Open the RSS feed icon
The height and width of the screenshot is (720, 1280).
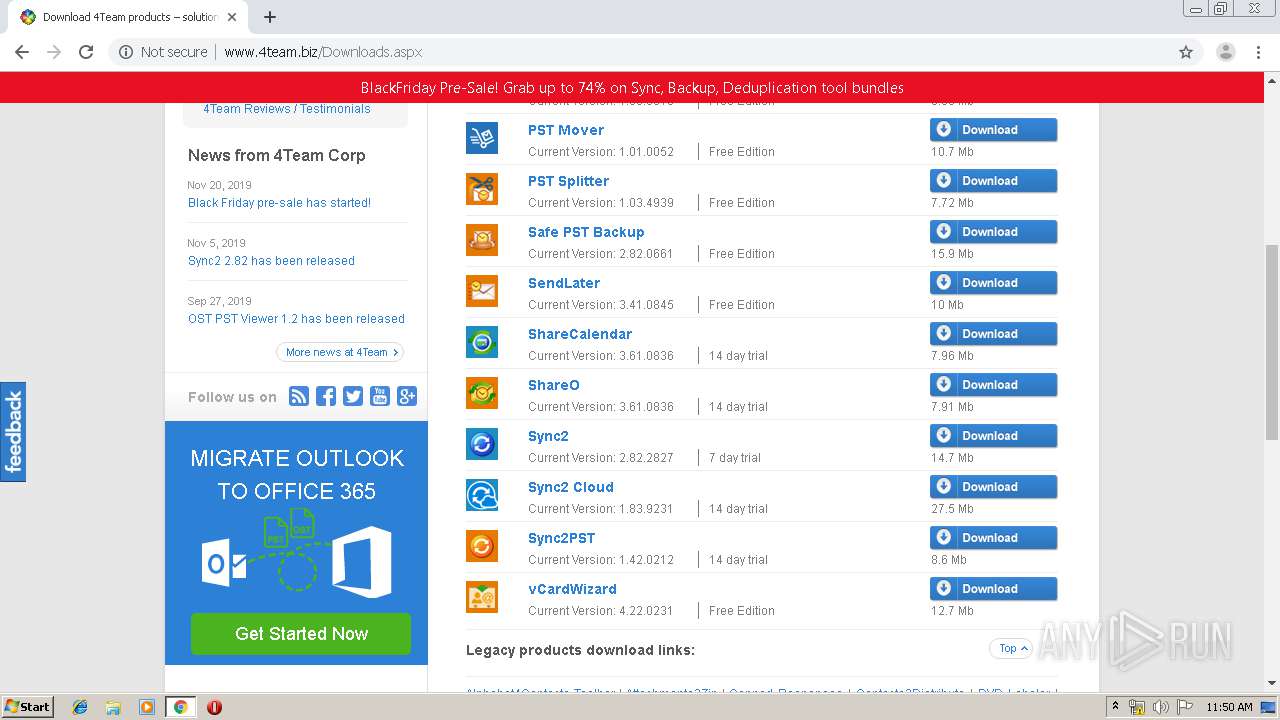299,396
